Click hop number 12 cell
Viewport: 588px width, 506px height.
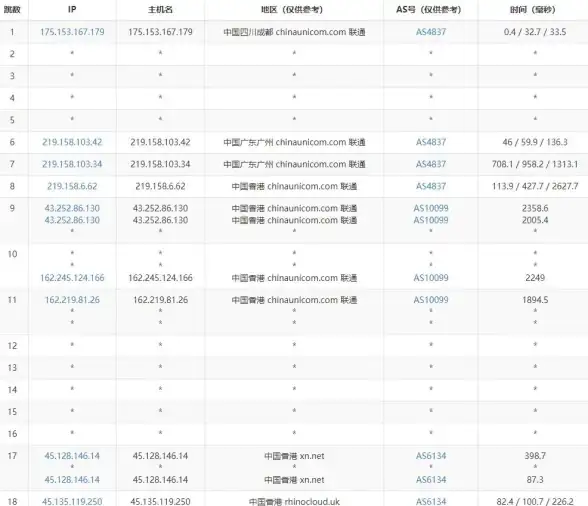click(12, 345)
